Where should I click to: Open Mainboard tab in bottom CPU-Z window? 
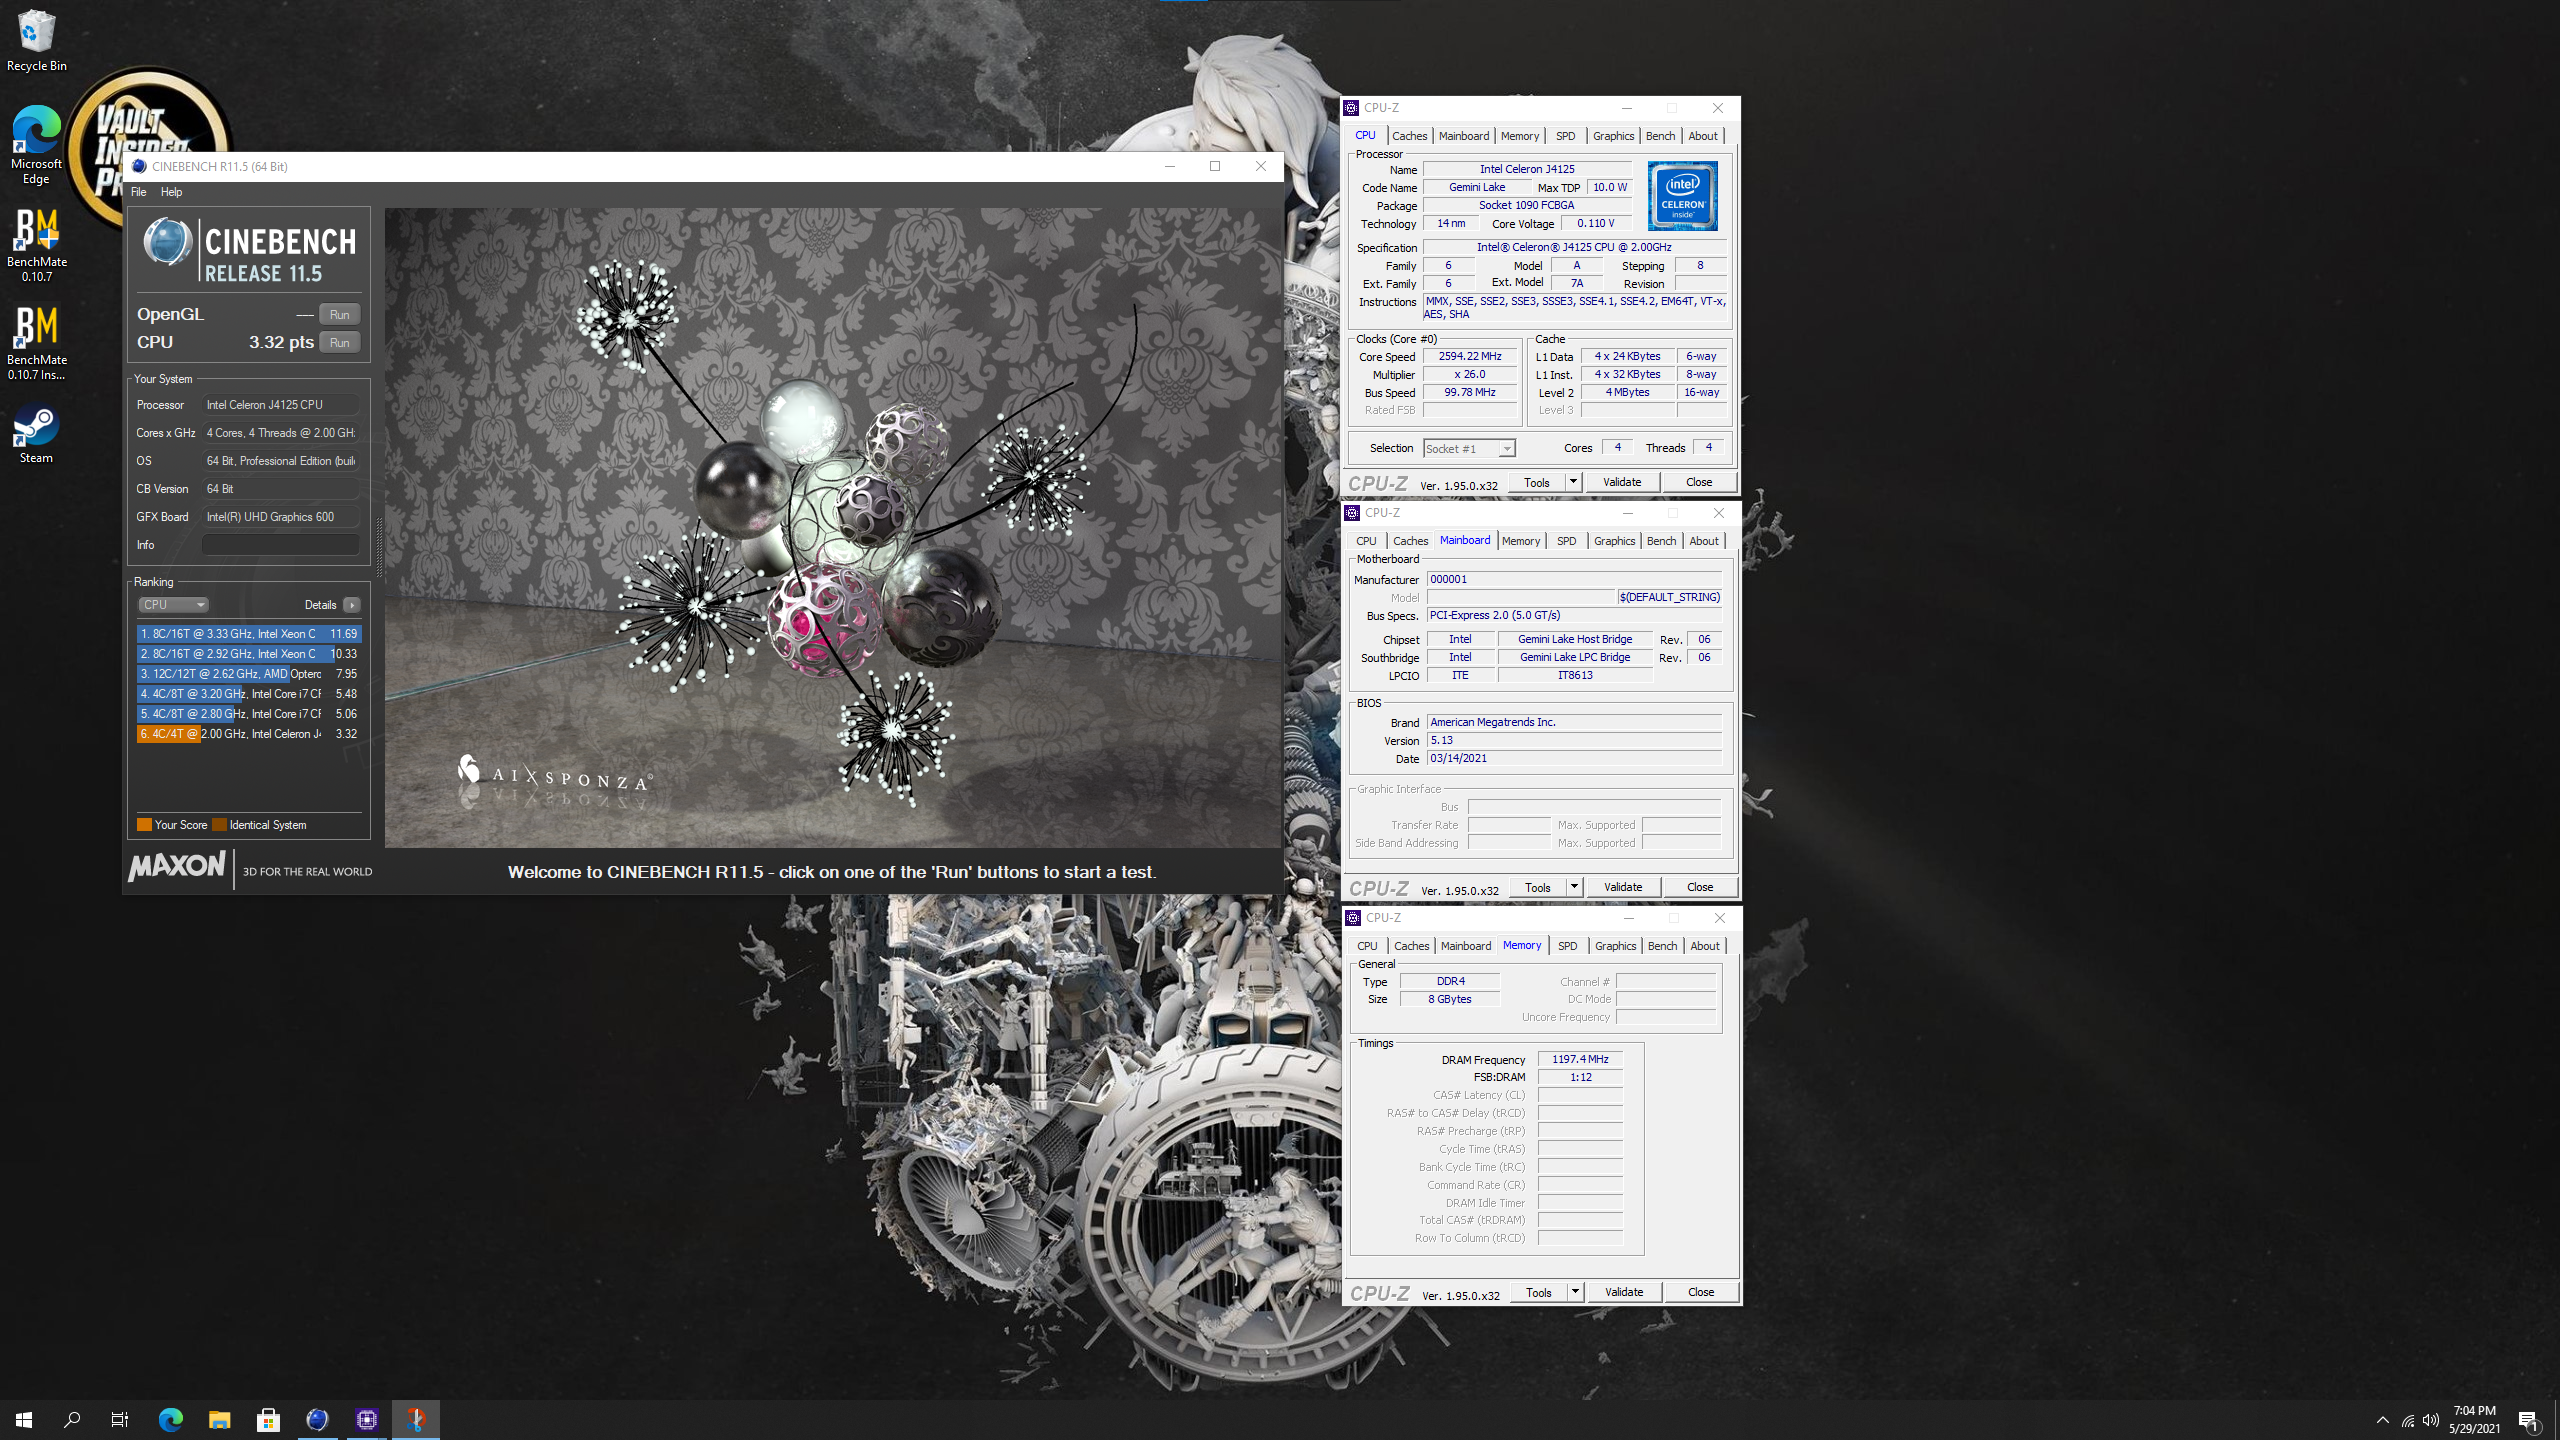point(1466,946)
